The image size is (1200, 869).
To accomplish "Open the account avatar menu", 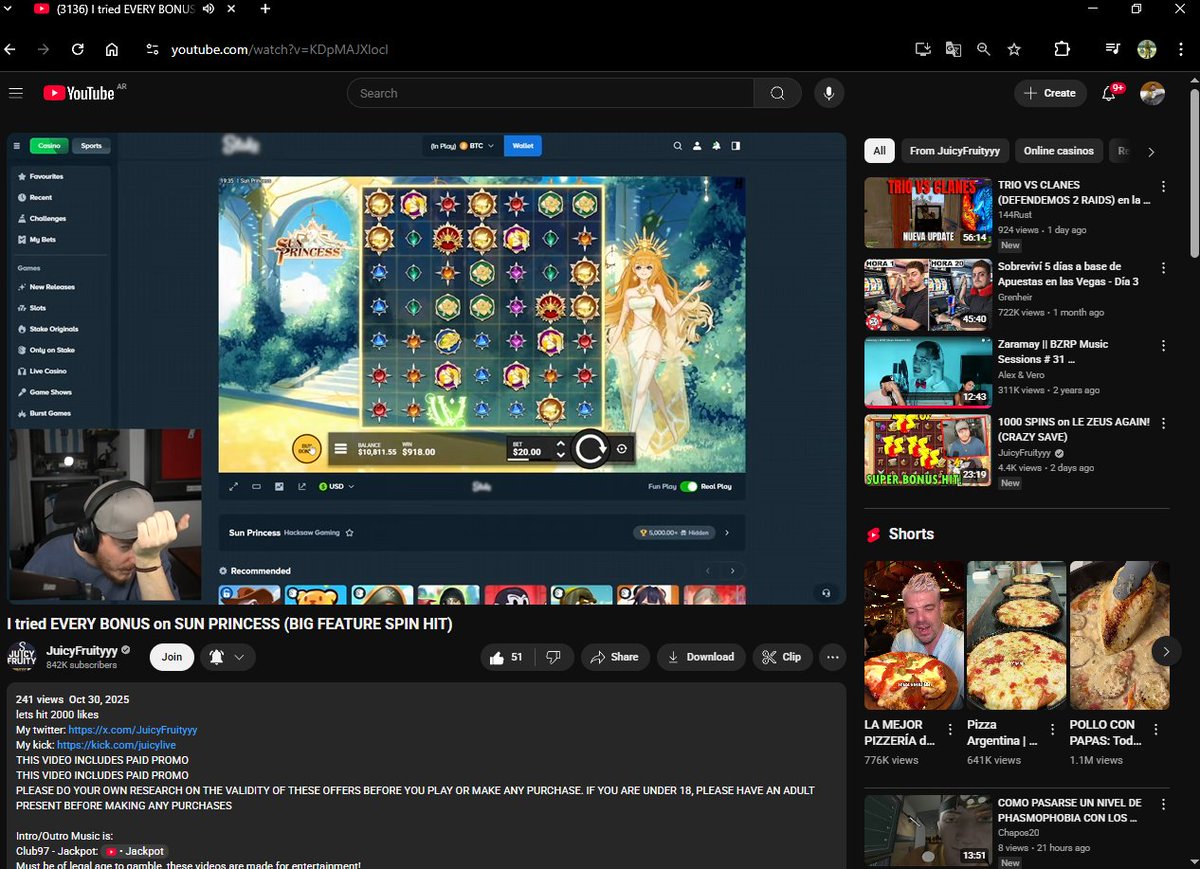I will tap(1152, 93).
